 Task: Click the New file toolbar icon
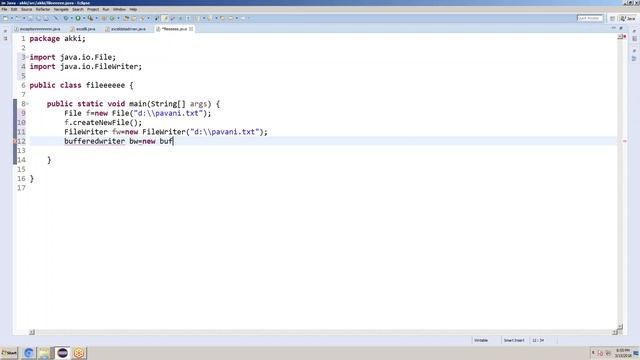5,18
